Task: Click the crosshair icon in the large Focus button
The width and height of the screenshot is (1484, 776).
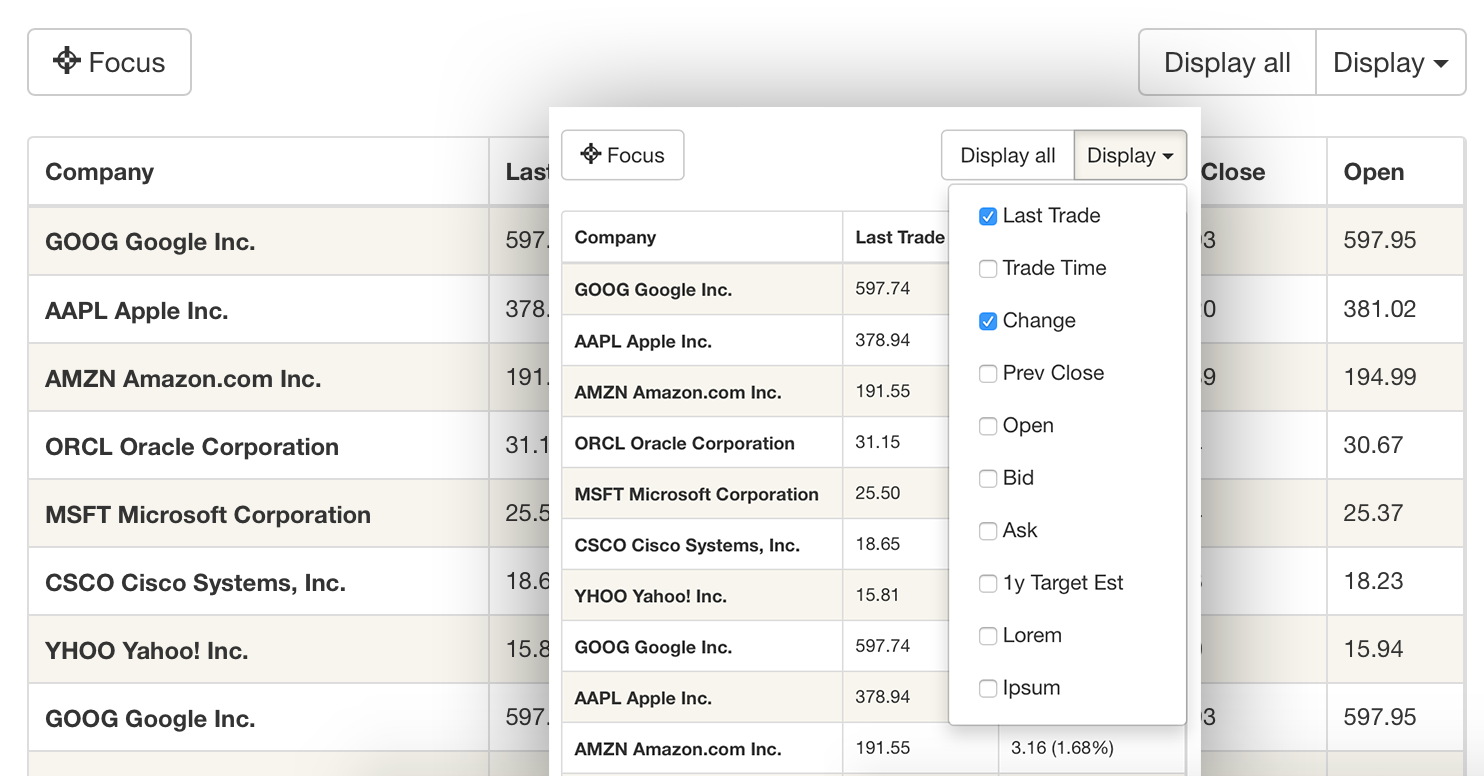Action: click(x=67, y=61)
